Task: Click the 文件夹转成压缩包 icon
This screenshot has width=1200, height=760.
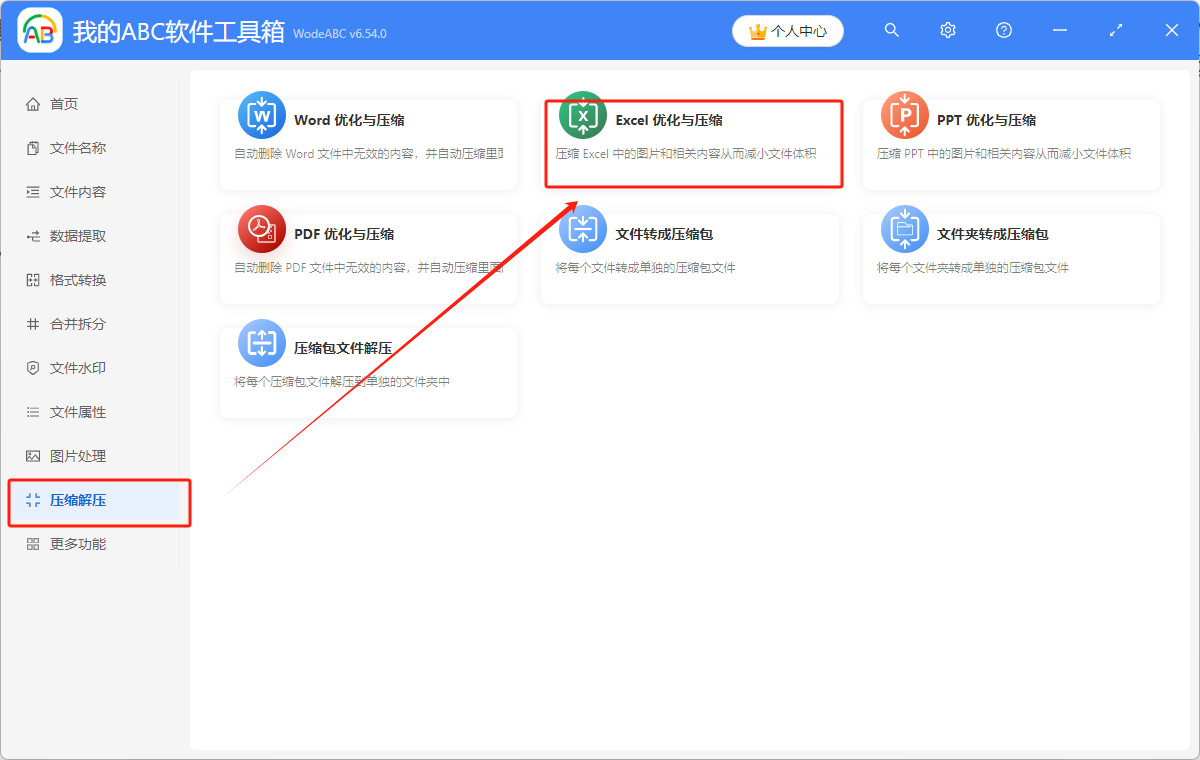Action: click(x=905, y=229)
